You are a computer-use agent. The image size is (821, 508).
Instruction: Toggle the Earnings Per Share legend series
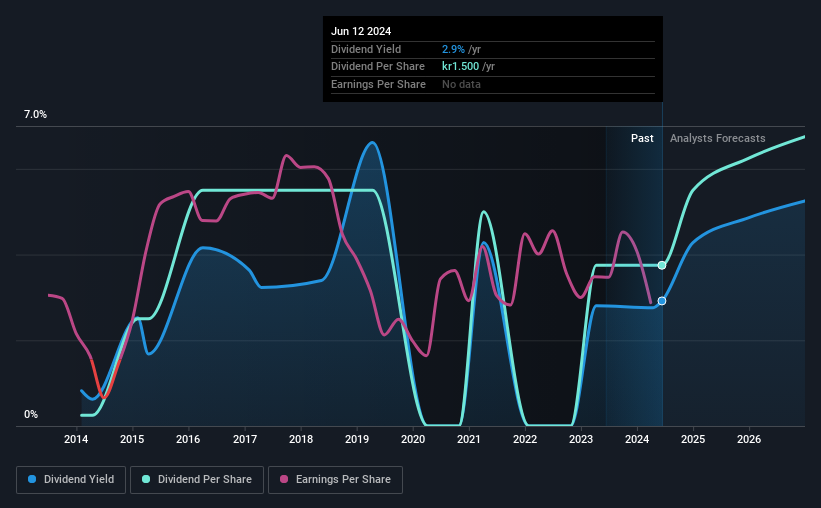(335, 479)
